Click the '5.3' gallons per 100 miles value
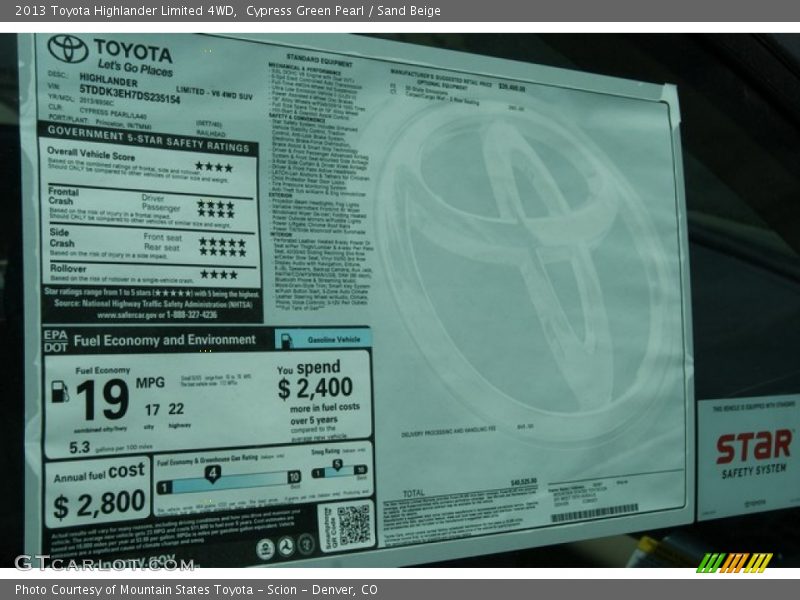 click(x=80, y=448)
